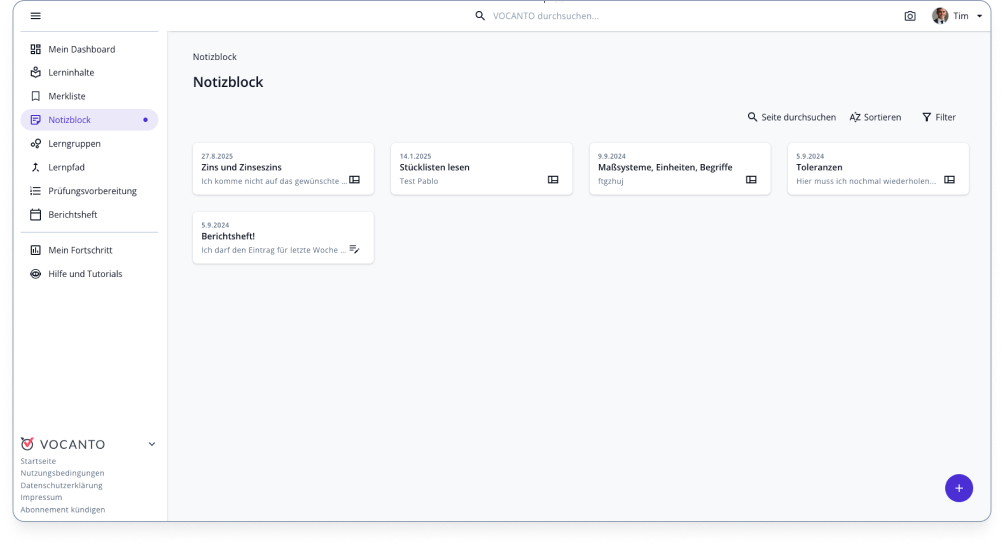
Task: Click the Lerngruppen sidebar icon
Action: tap(36, 144)
